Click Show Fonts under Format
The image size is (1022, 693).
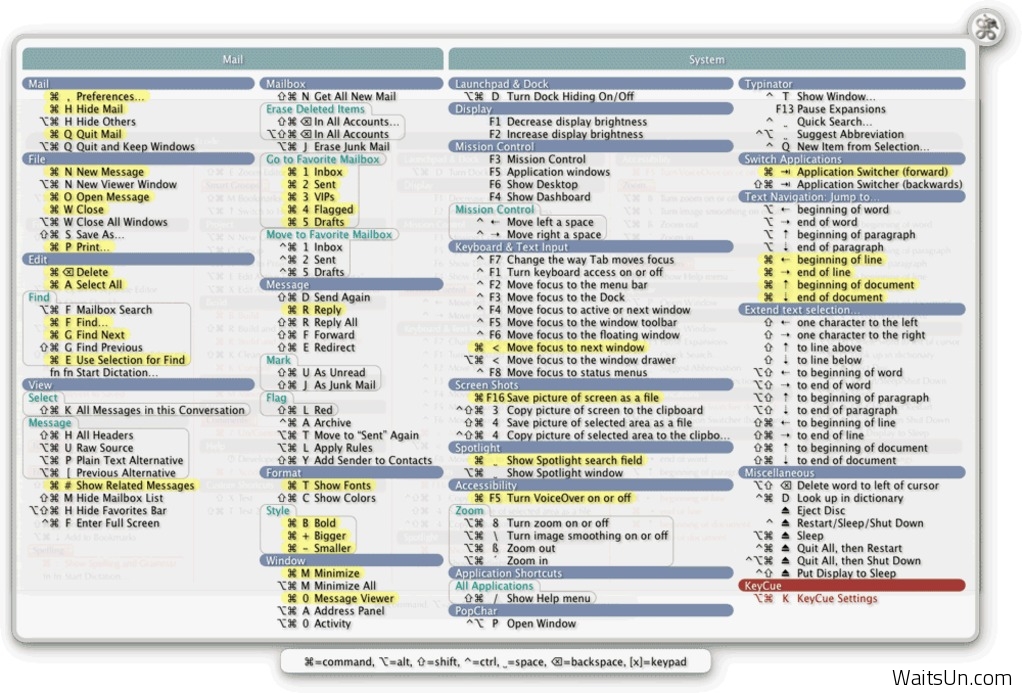pos(342,485)
